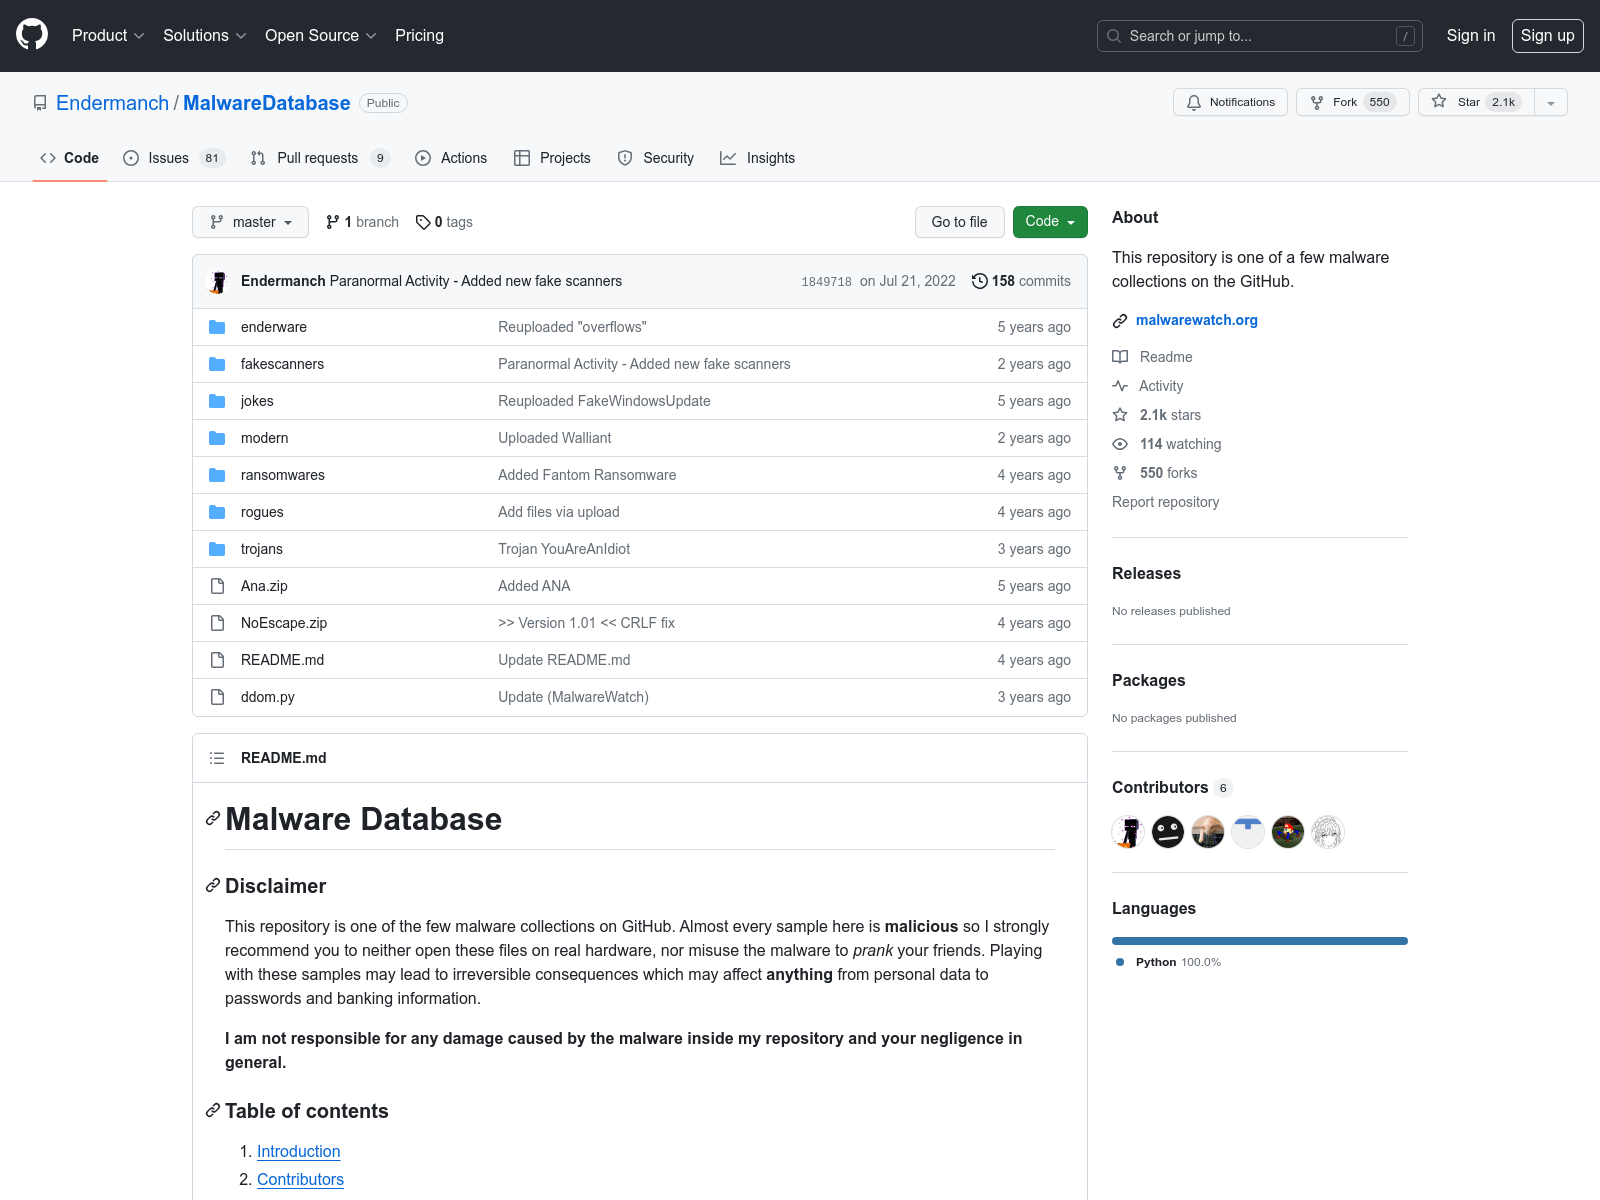Open commit hash 1849718
The width and height of the screenshot is (1600, 1200).
tap(826, 282)
